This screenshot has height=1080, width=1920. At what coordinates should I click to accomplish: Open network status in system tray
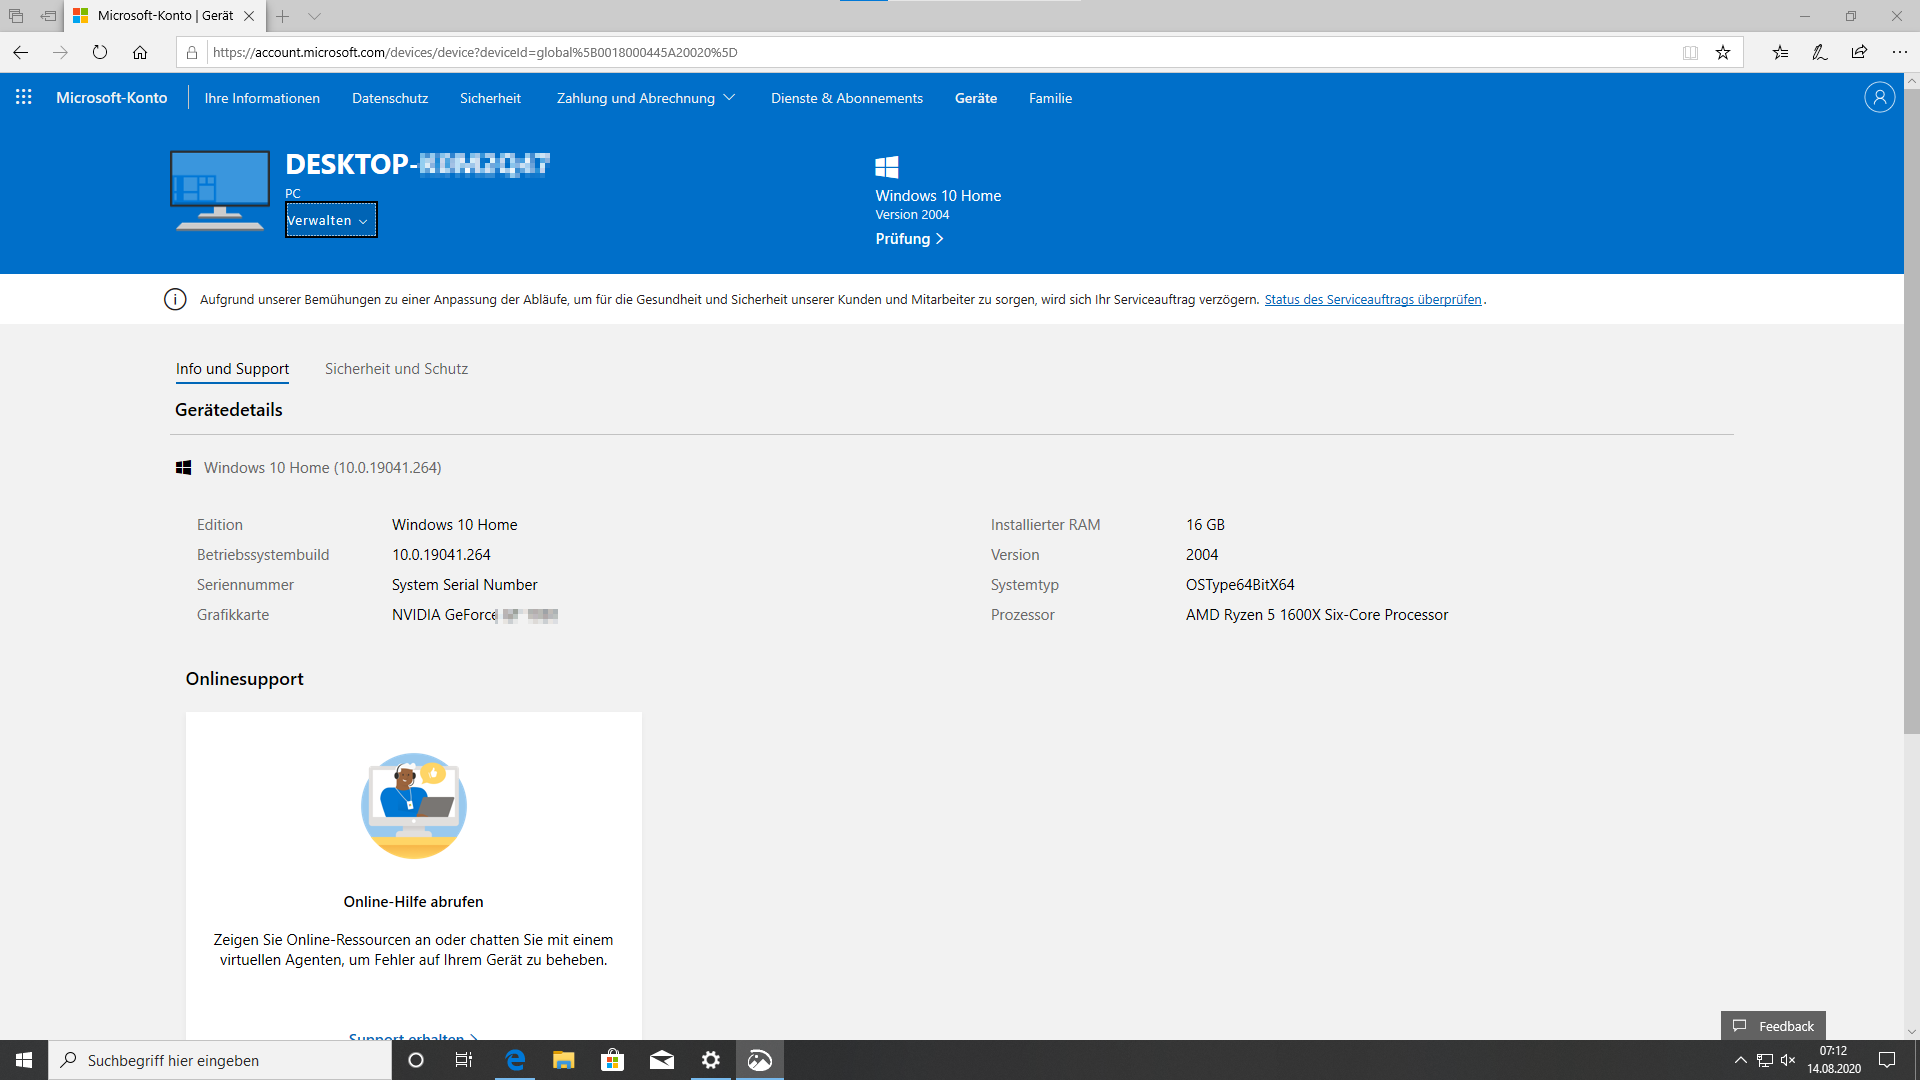point(1765,1060)
